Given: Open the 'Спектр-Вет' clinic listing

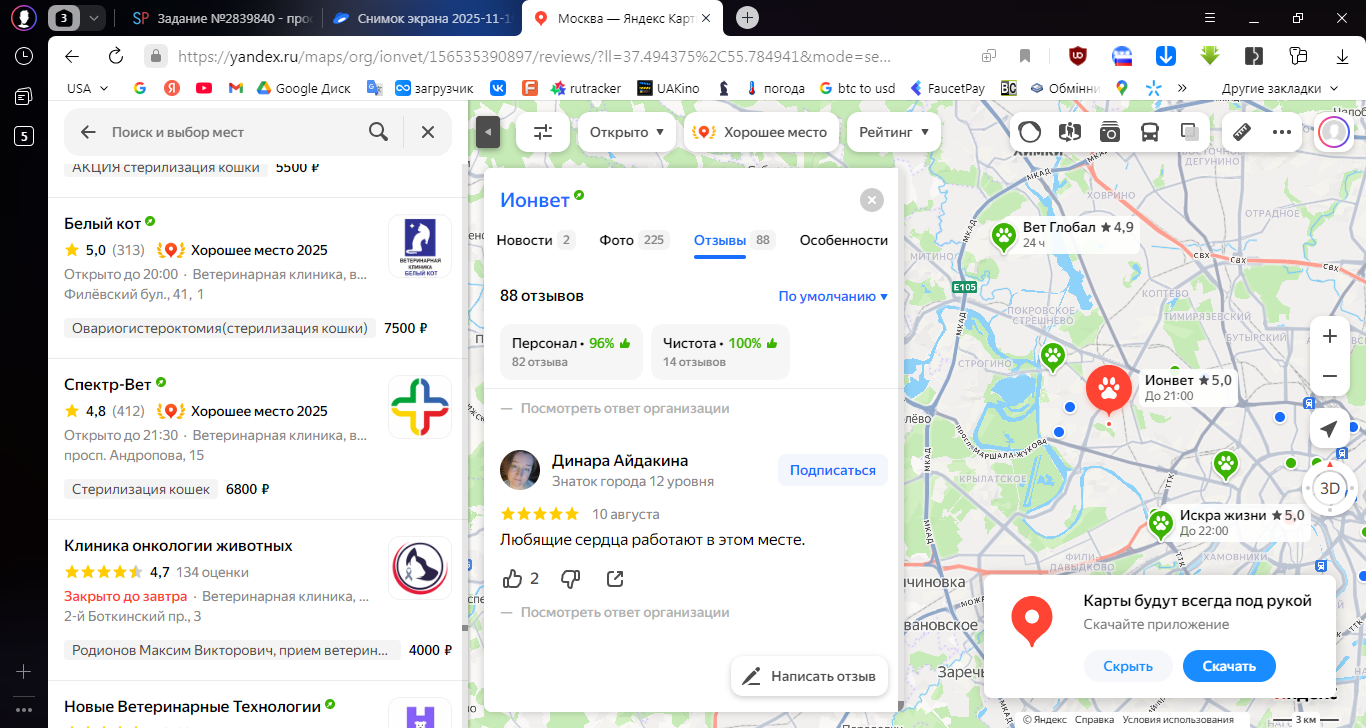Looking at the screenshot, I should (x=108, y=384).
